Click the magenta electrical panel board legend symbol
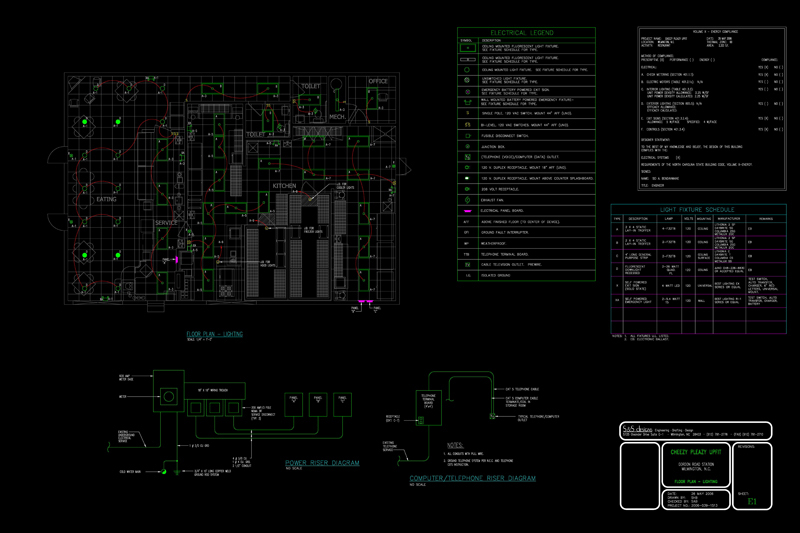The image size is (800, 533). 466,210
